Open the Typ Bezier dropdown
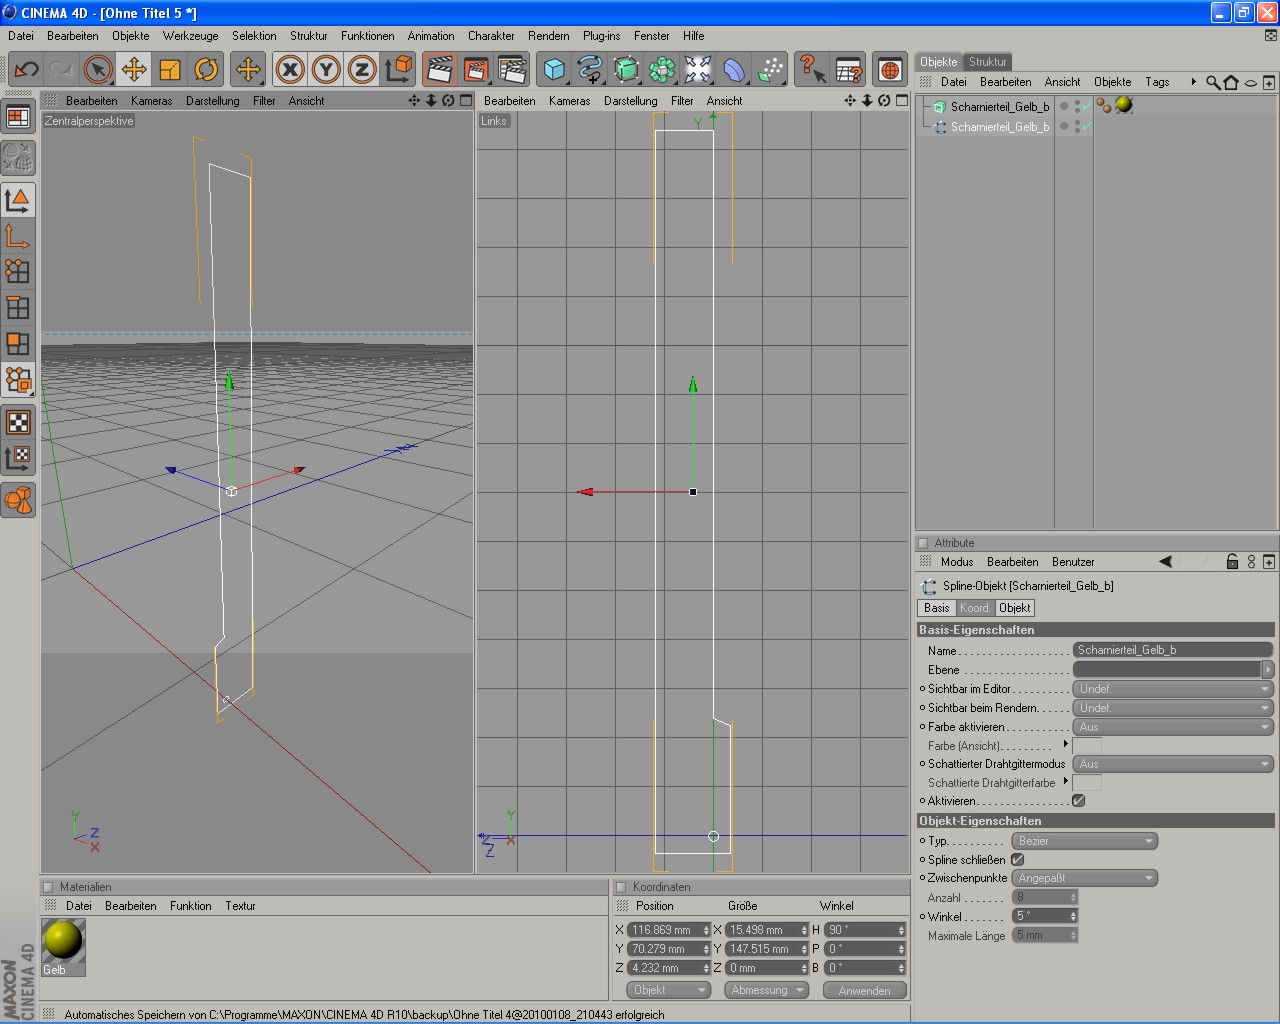 (1084, 841)
